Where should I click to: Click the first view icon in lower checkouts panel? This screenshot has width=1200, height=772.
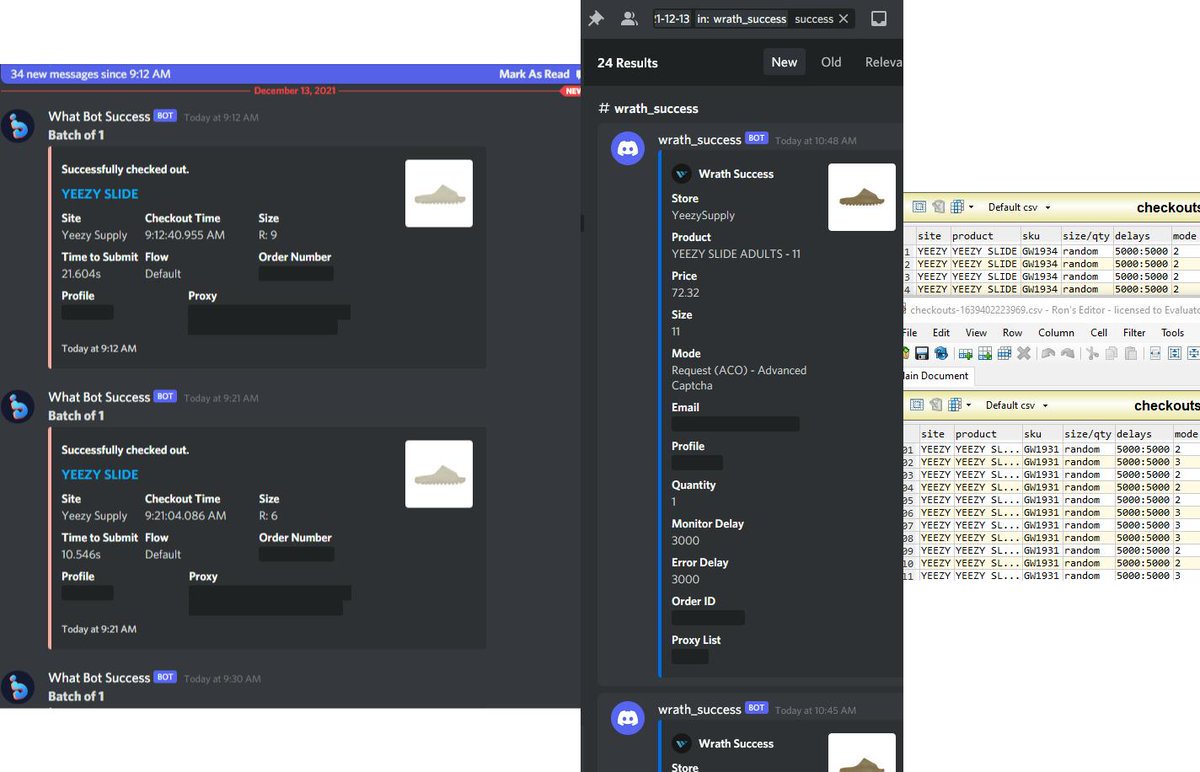click(x=917, y=405)
